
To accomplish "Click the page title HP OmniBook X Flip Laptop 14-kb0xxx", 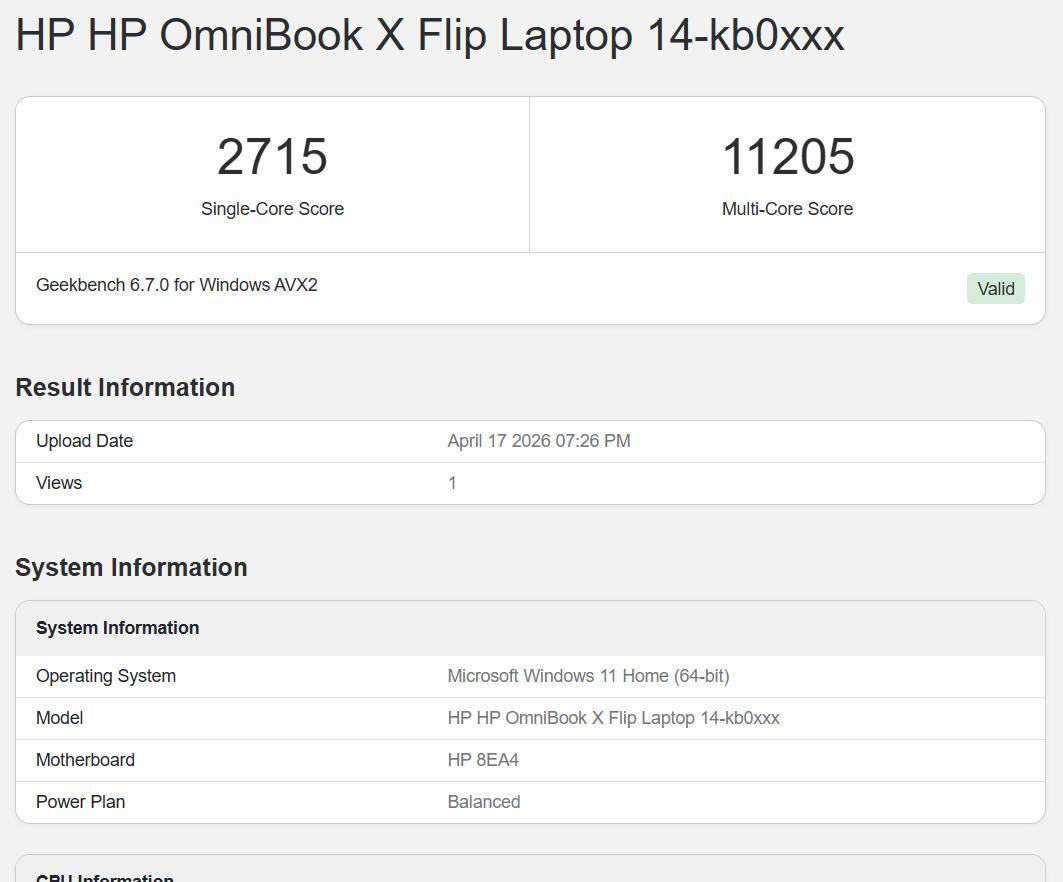I will point(430,35).
